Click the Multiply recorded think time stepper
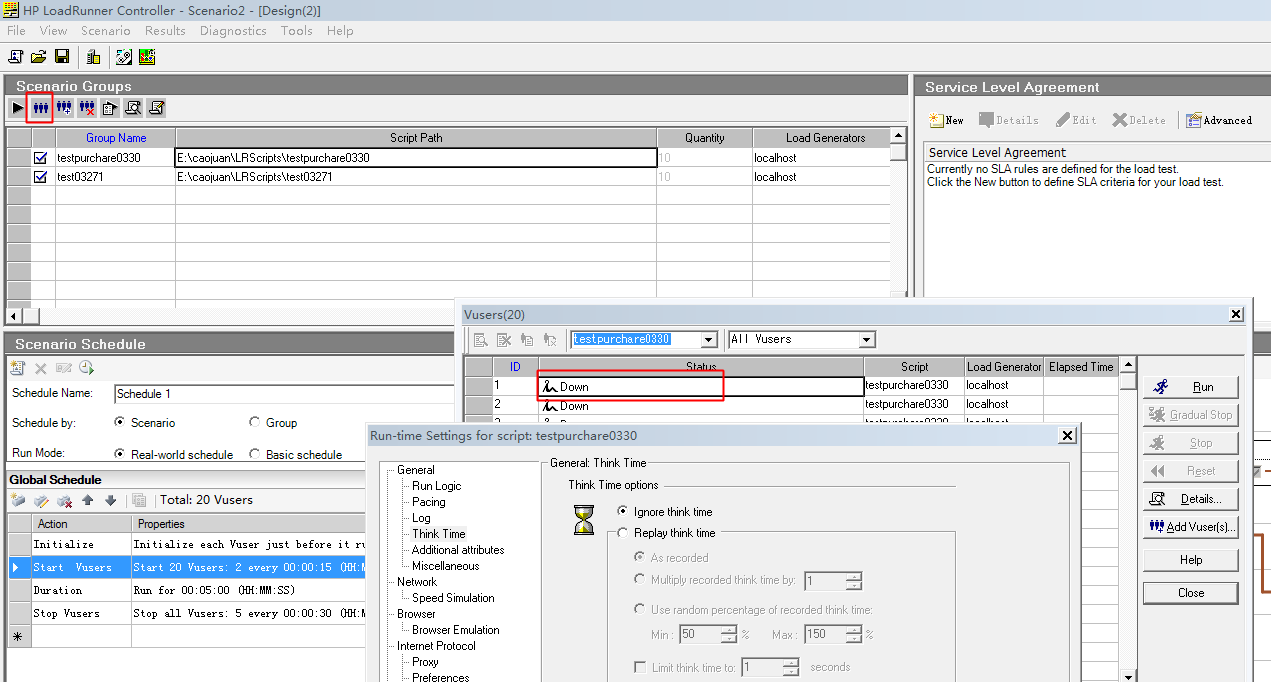The height and width of the screenshot is (682, 1271). click(x=853, y=581)
